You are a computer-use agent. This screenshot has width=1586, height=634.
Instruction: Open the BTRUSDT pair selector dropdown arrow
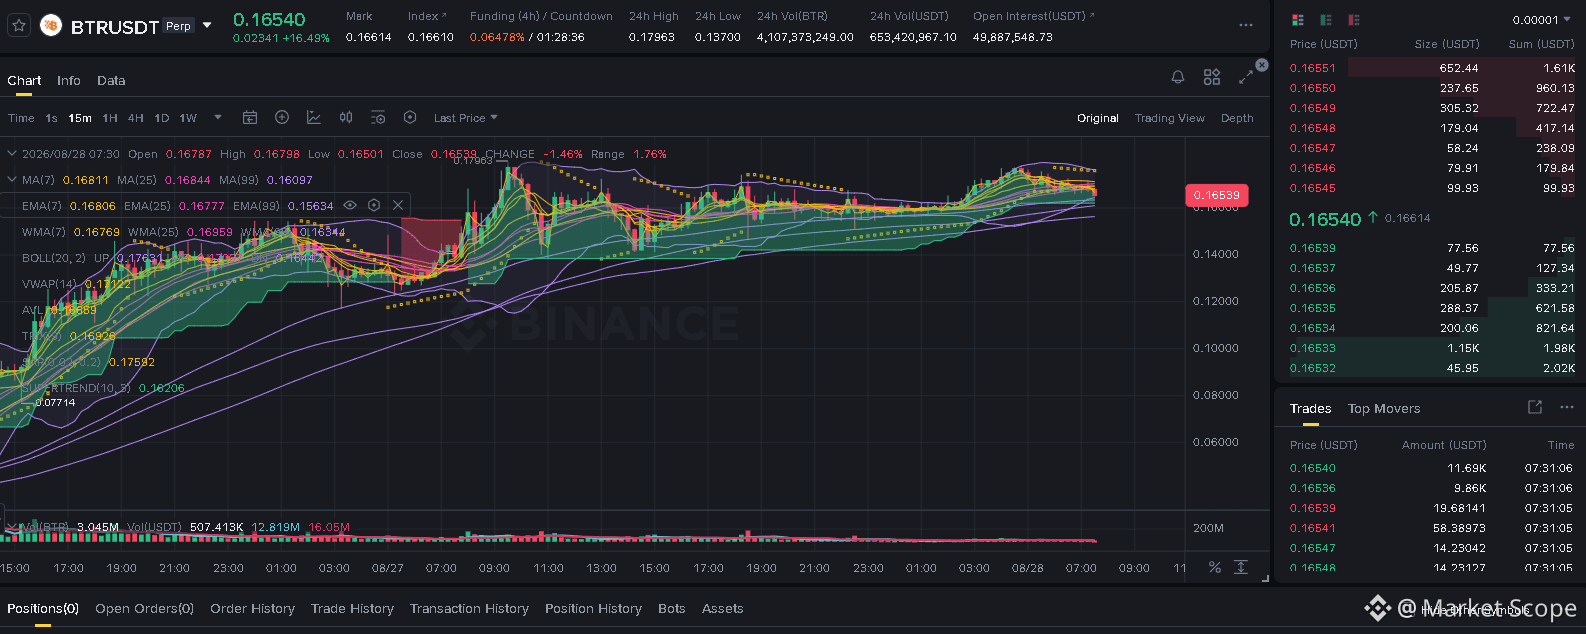point(207,25)
